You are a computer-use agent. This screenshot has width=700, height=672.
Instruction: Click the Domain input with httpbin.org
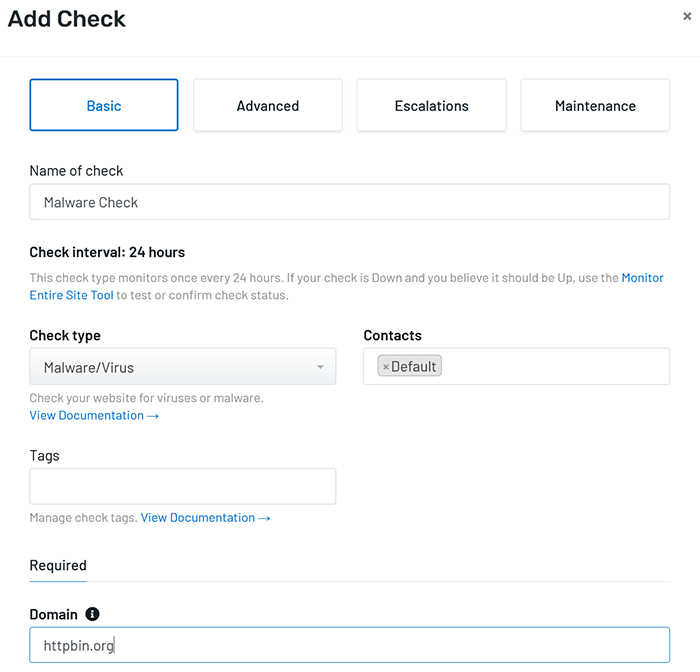tap(350, 646)
